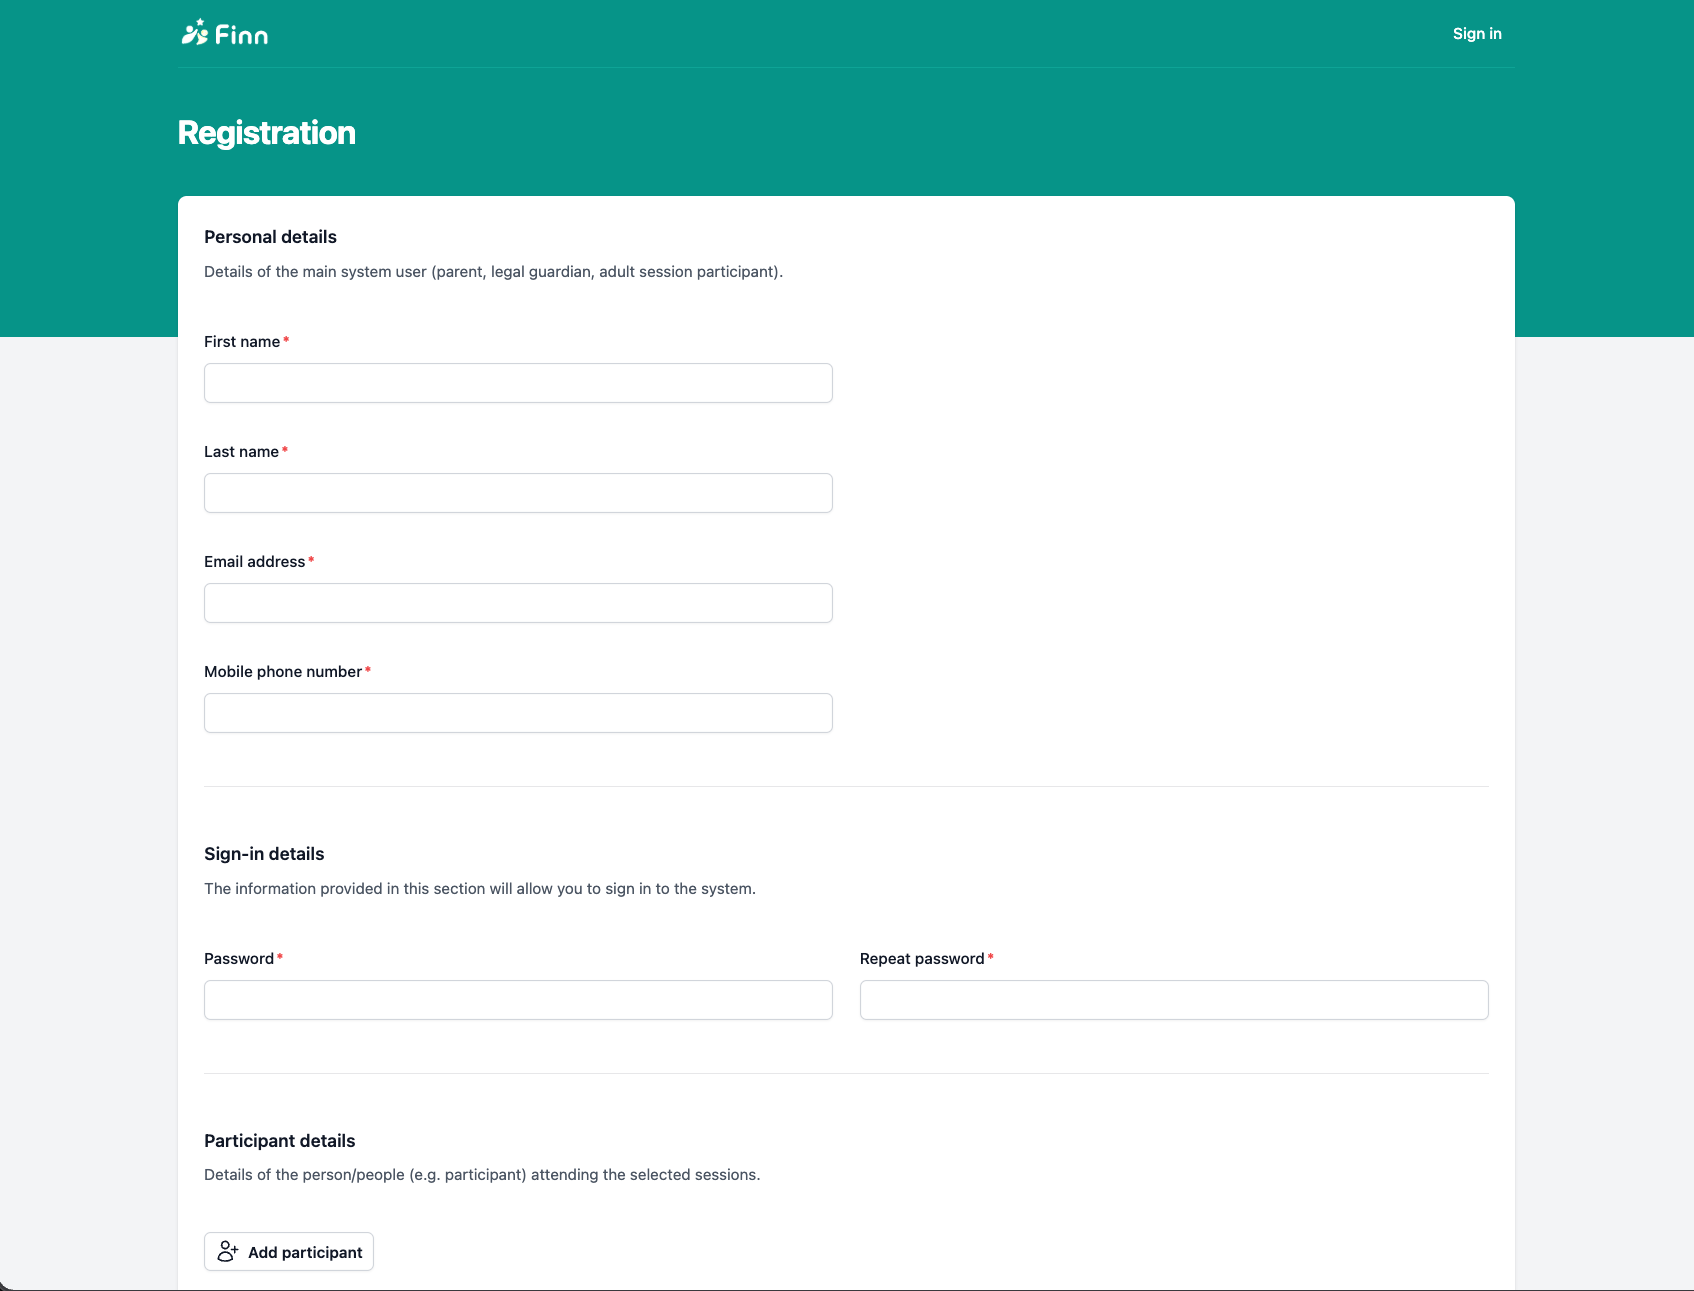Click the Personal details section heading
This screenshot has height=1291, width=1694.
coord(270,237)
